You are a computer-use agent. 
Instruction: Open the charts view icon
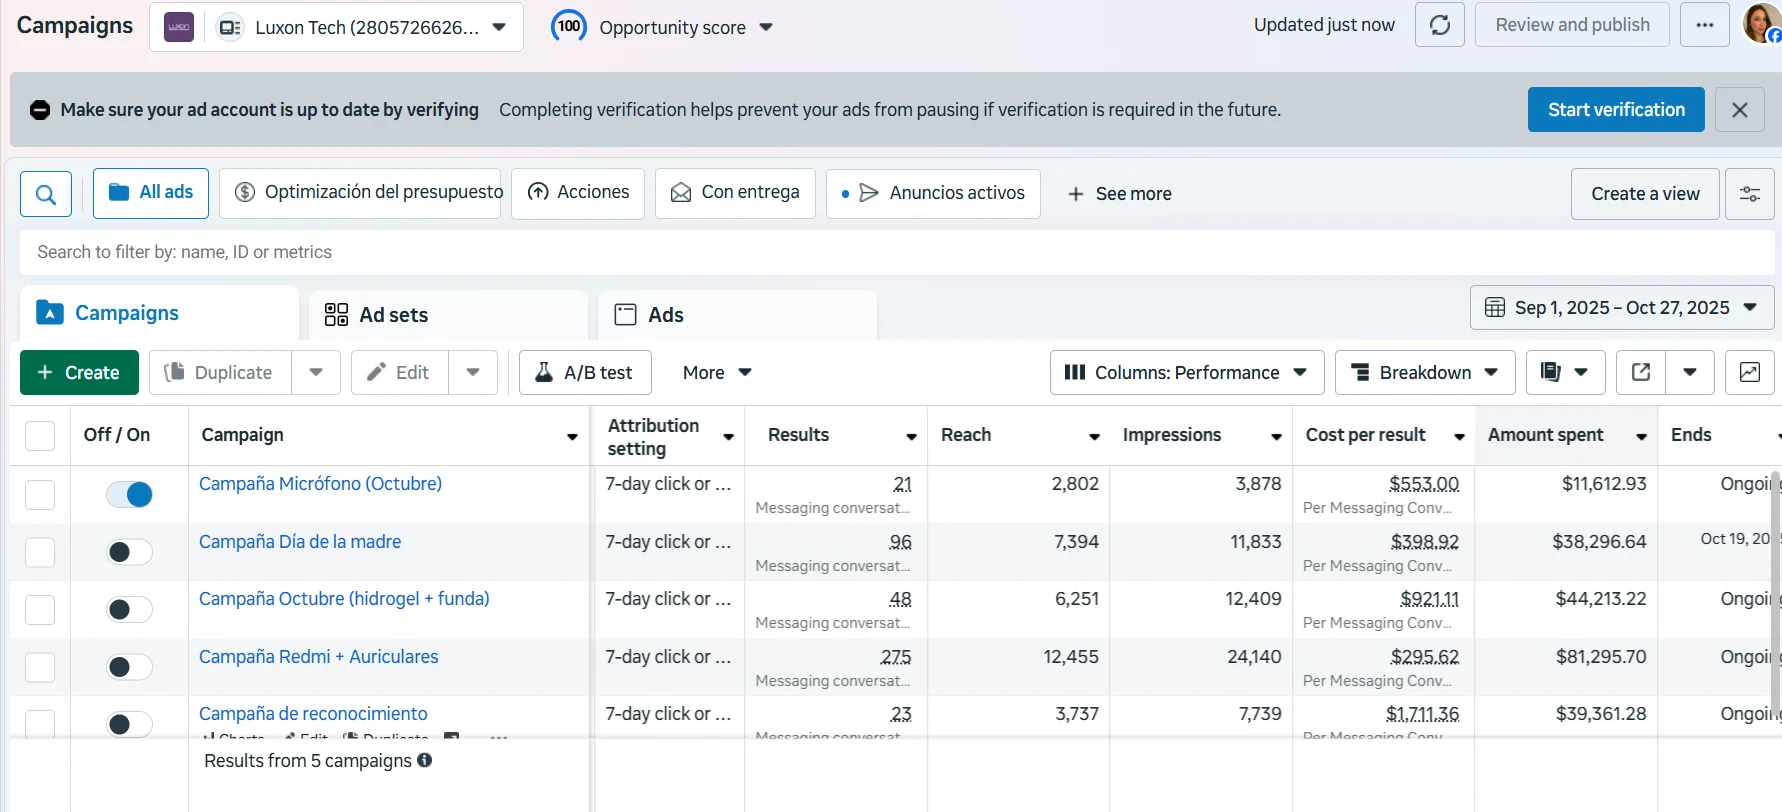(x=1749, y=372)
